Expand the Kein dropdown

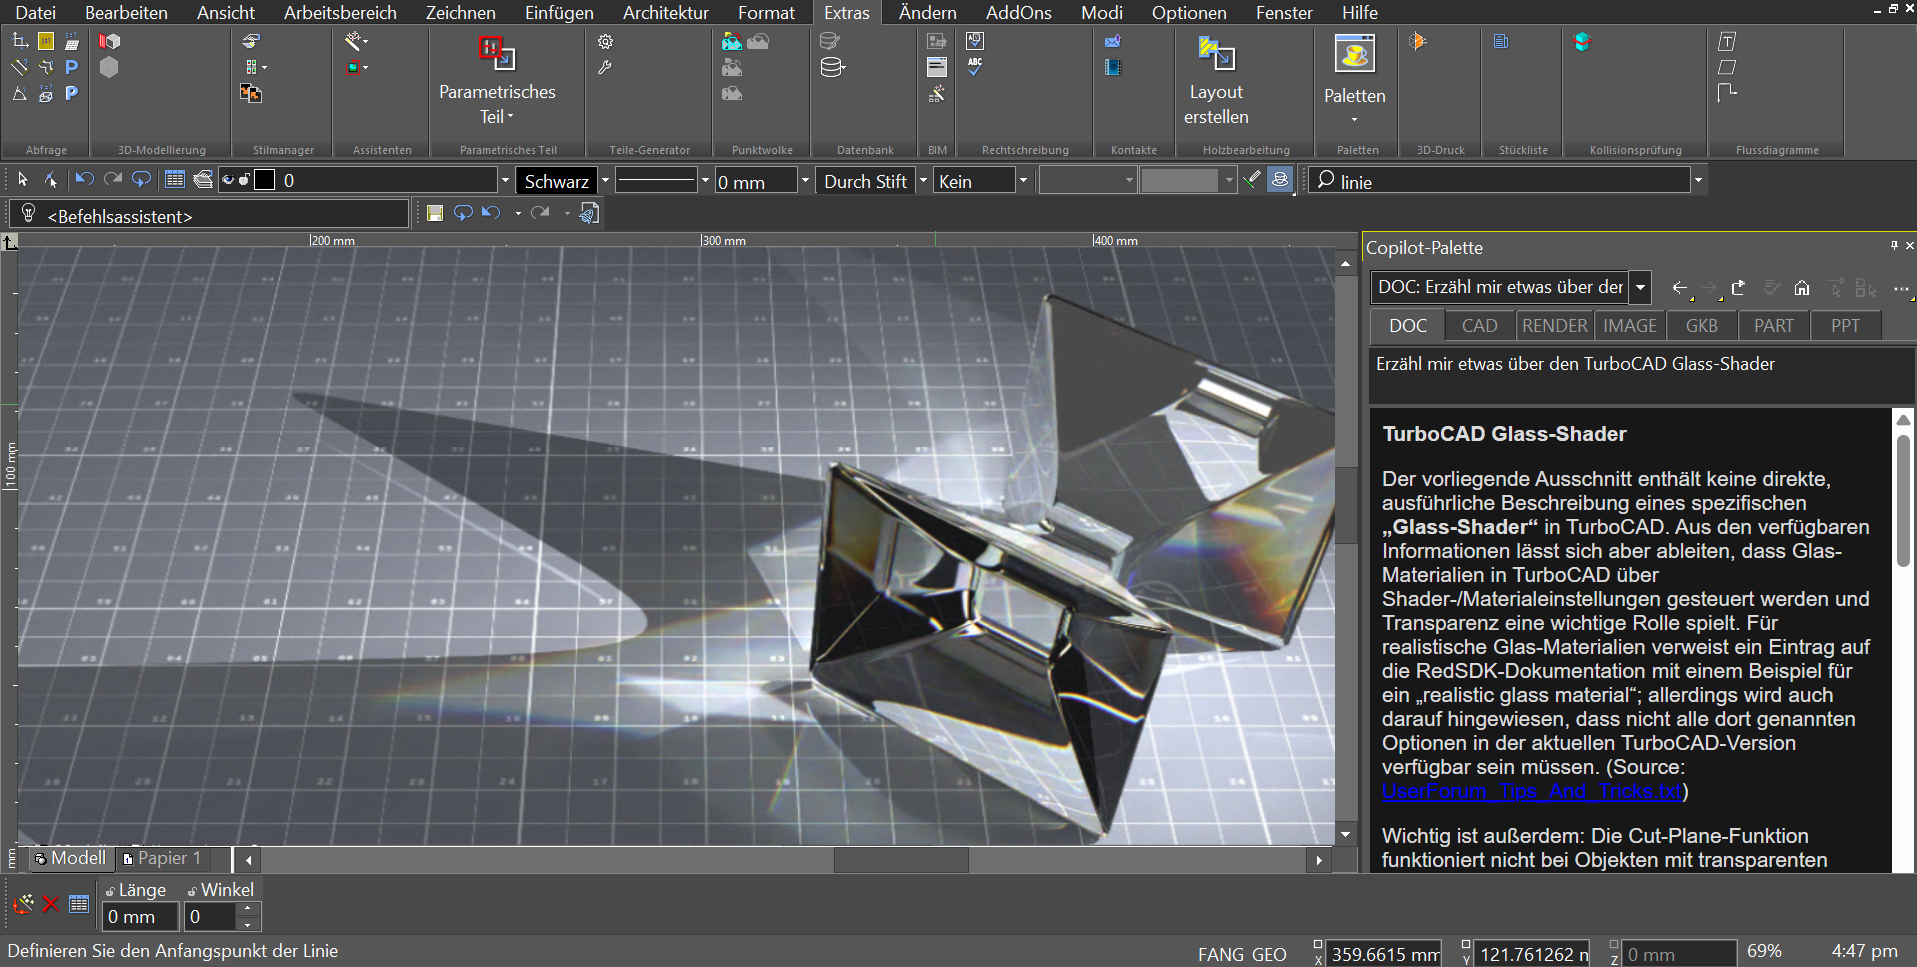(x=1023, y=181)
